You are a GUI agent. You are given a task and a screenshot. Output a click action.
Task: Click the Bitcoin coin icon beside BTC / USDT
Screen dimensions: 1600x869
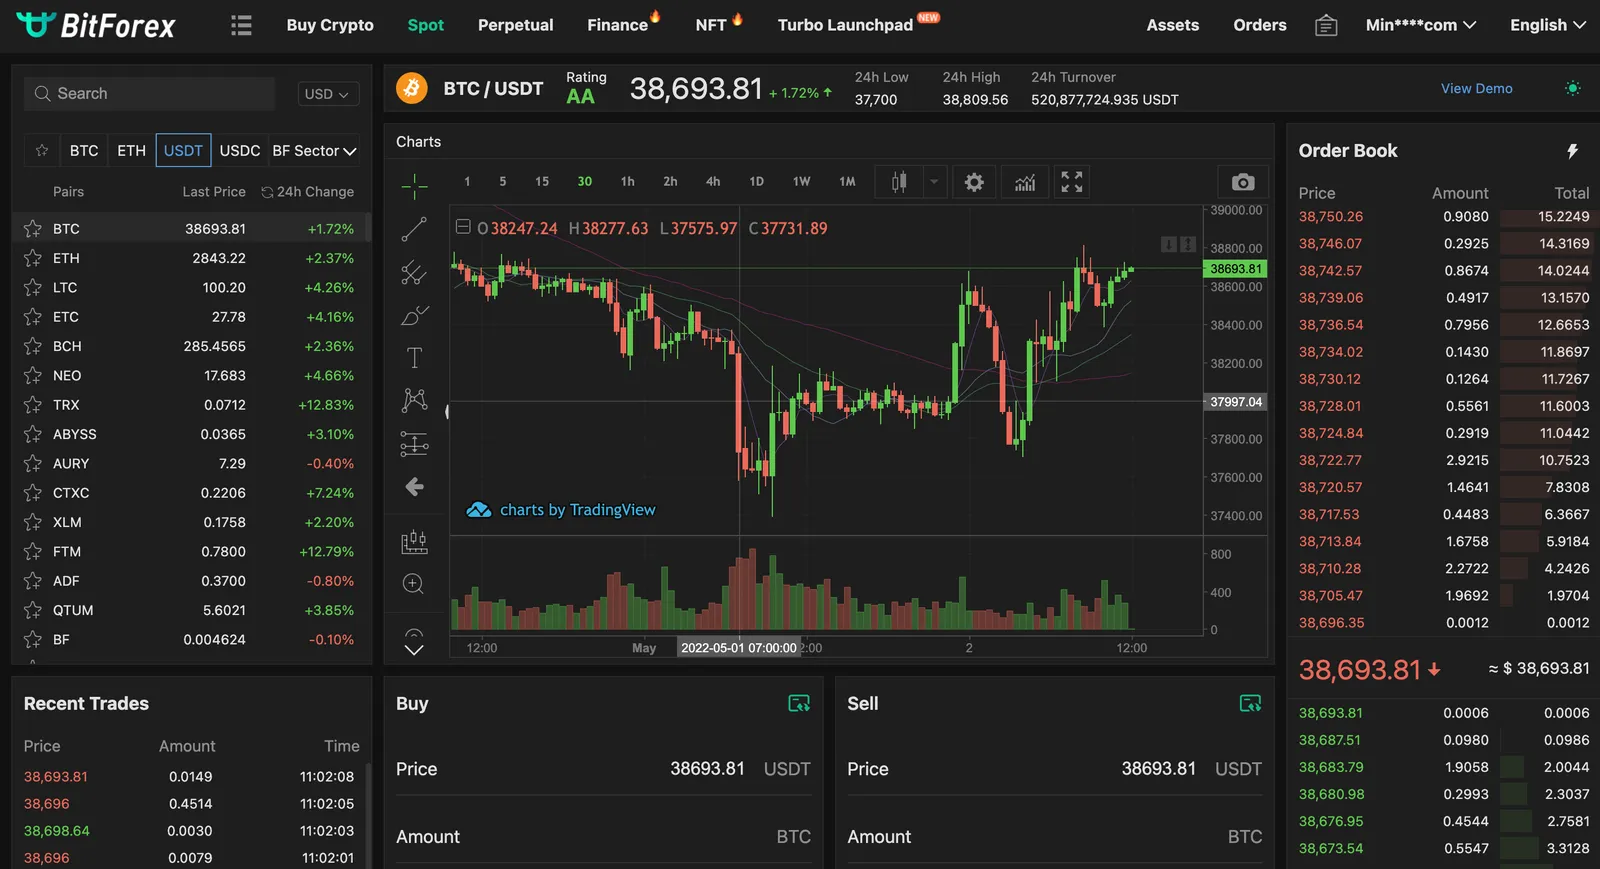[x=411, y=88]
